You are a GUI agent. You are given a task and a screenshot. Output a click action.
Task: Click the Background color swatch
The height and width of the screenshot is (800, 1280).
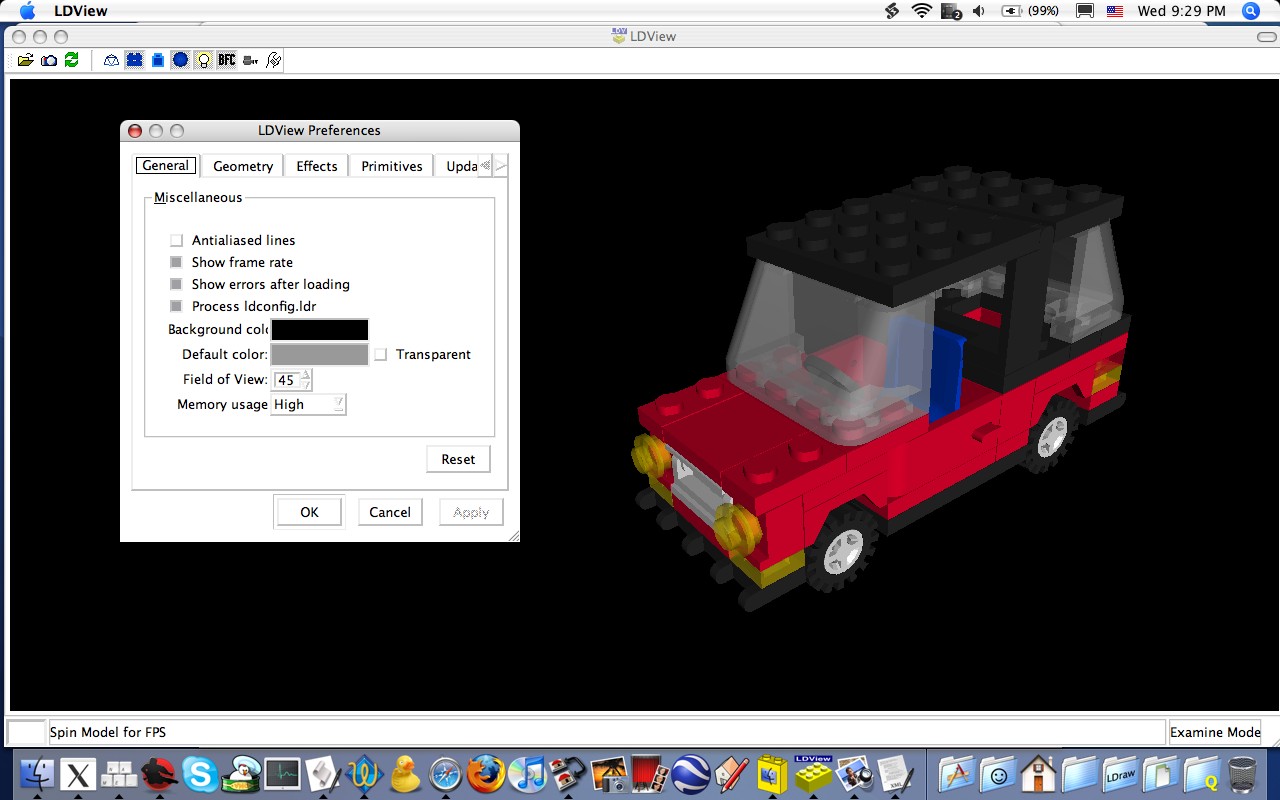pos(319,329)
